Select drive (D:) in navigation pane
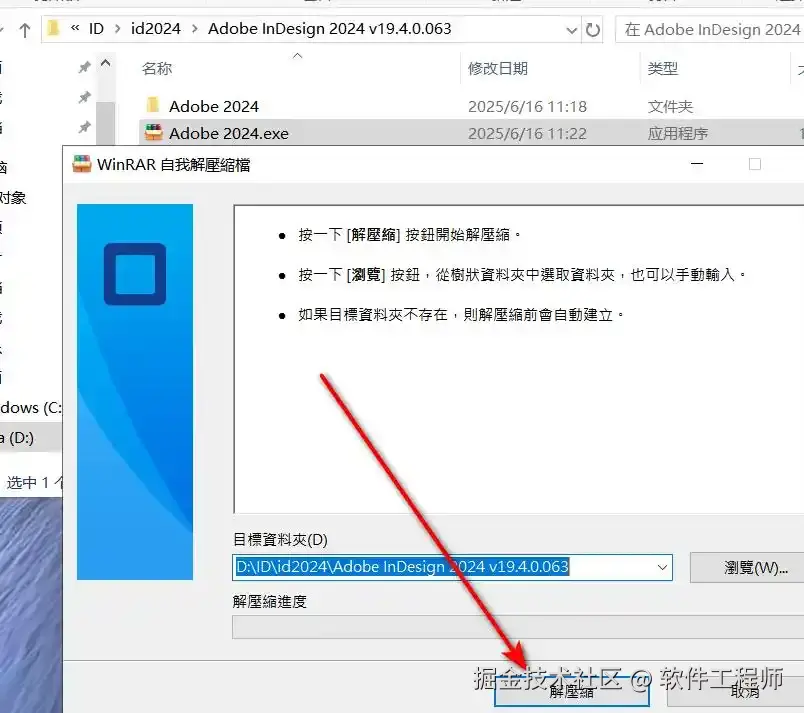 coord(31,438)
